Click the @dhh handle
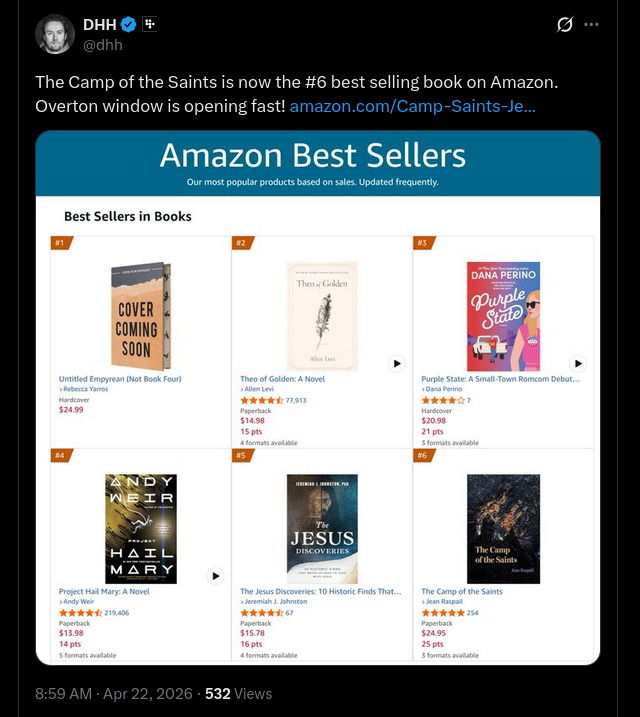This screenshot has height=717, width=640. click(x=102, y=45)
